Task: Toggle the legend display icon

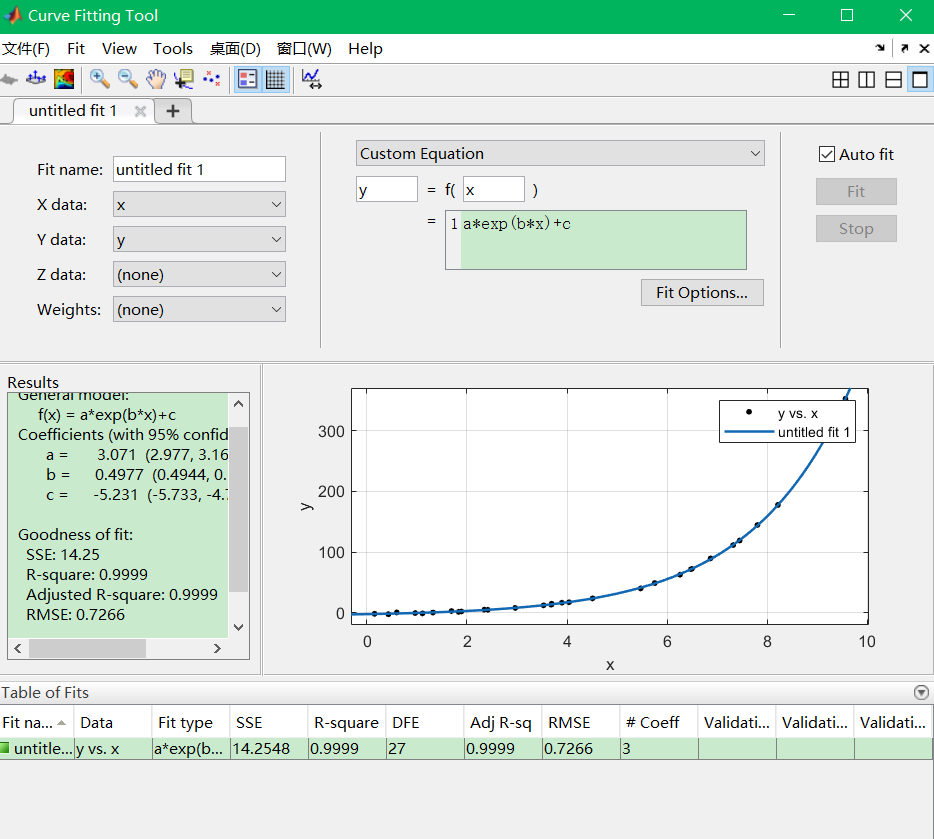Action: tap(247, 79)
